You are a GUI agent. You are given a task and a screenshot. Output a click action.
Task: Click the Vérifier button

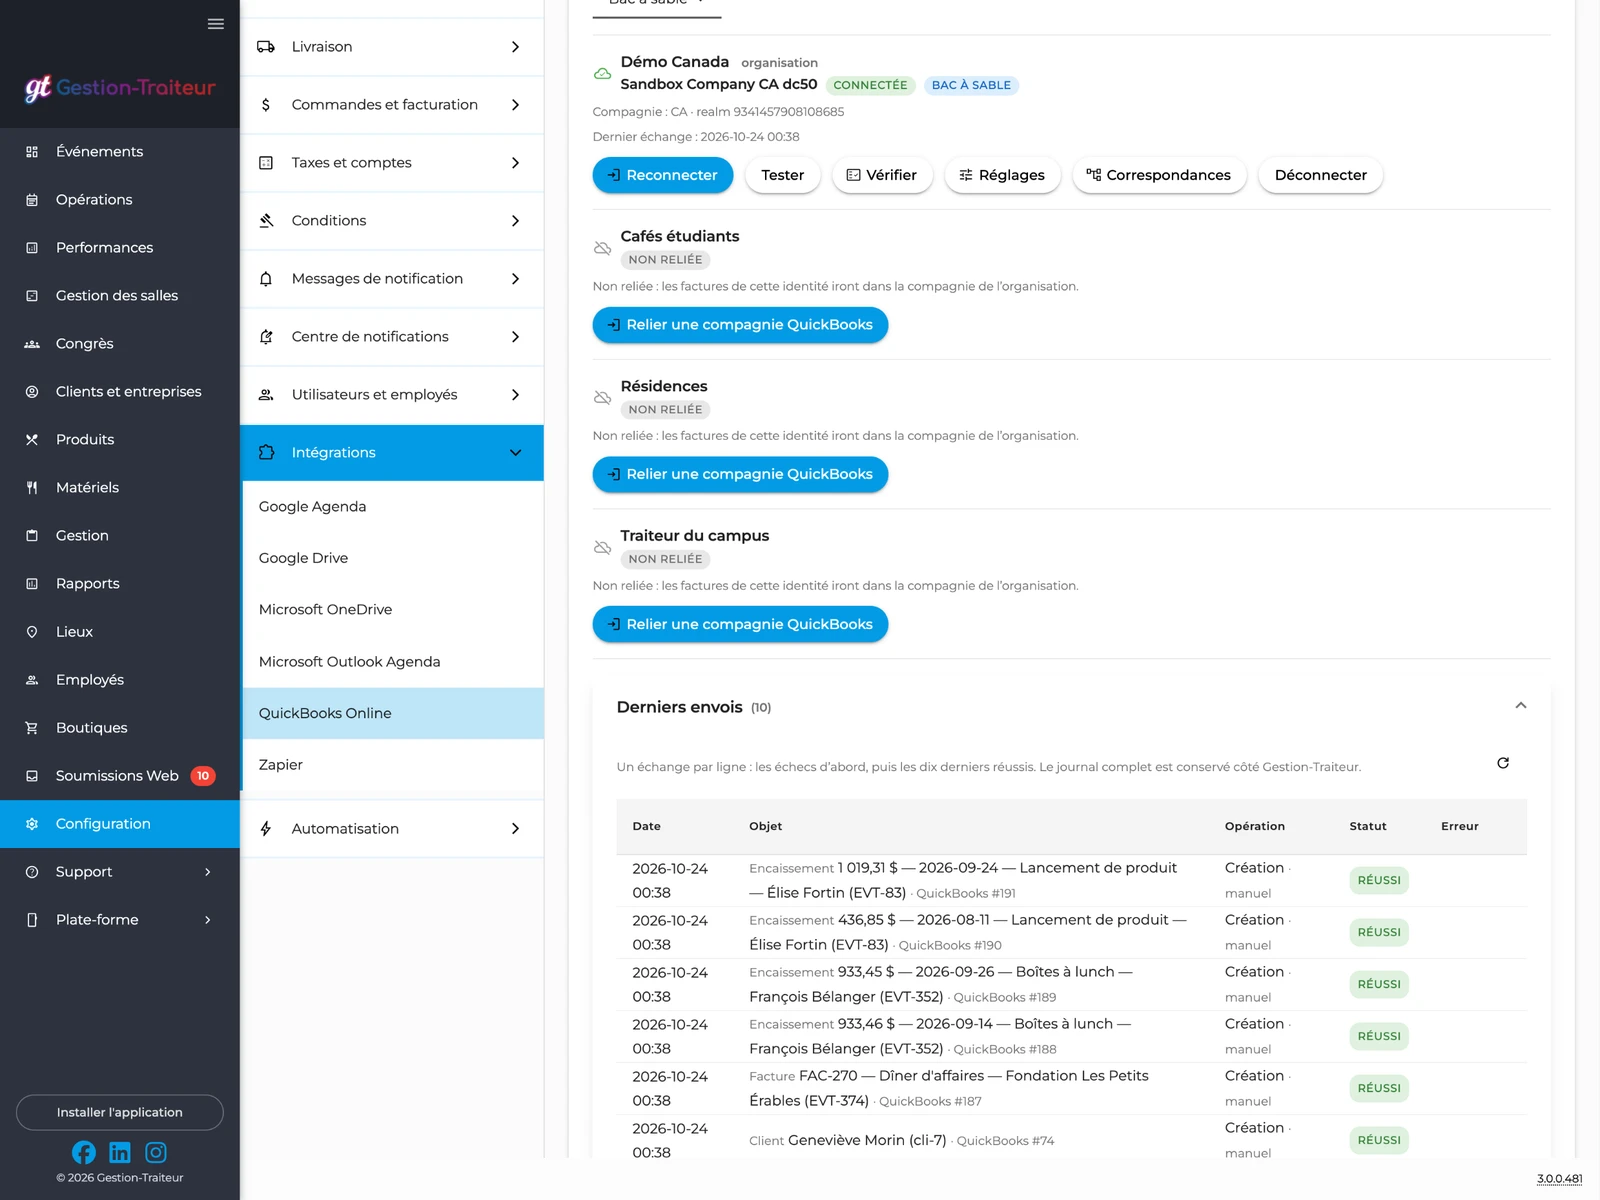coord(882,175)
